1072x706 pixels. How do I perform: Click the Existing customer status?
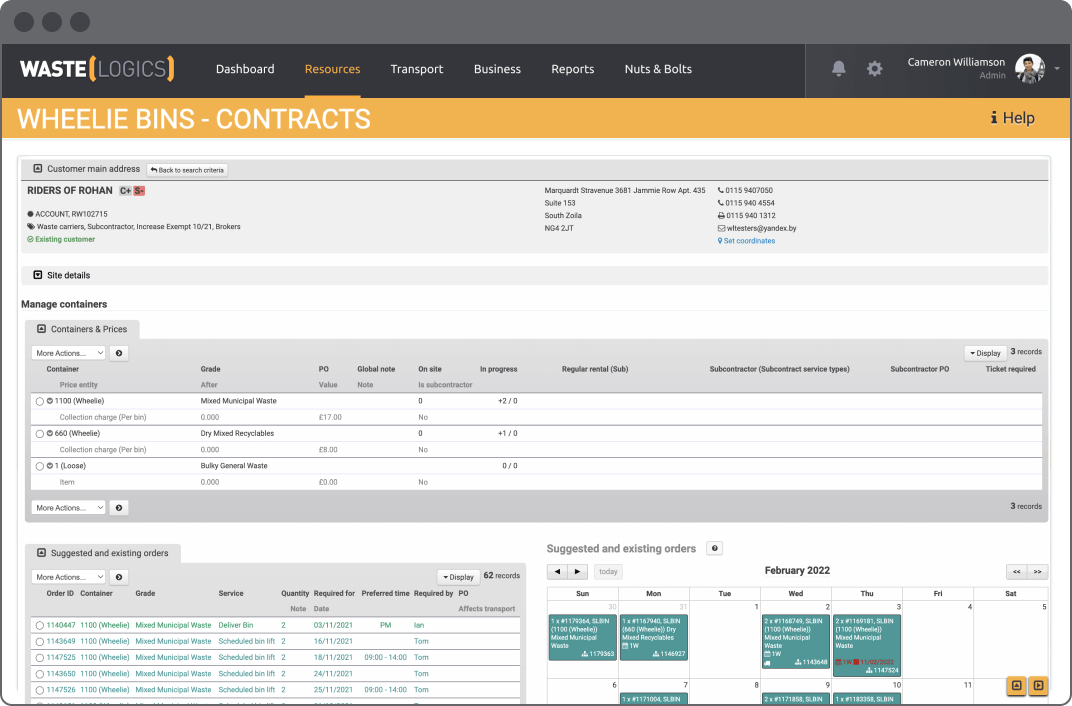61,240
